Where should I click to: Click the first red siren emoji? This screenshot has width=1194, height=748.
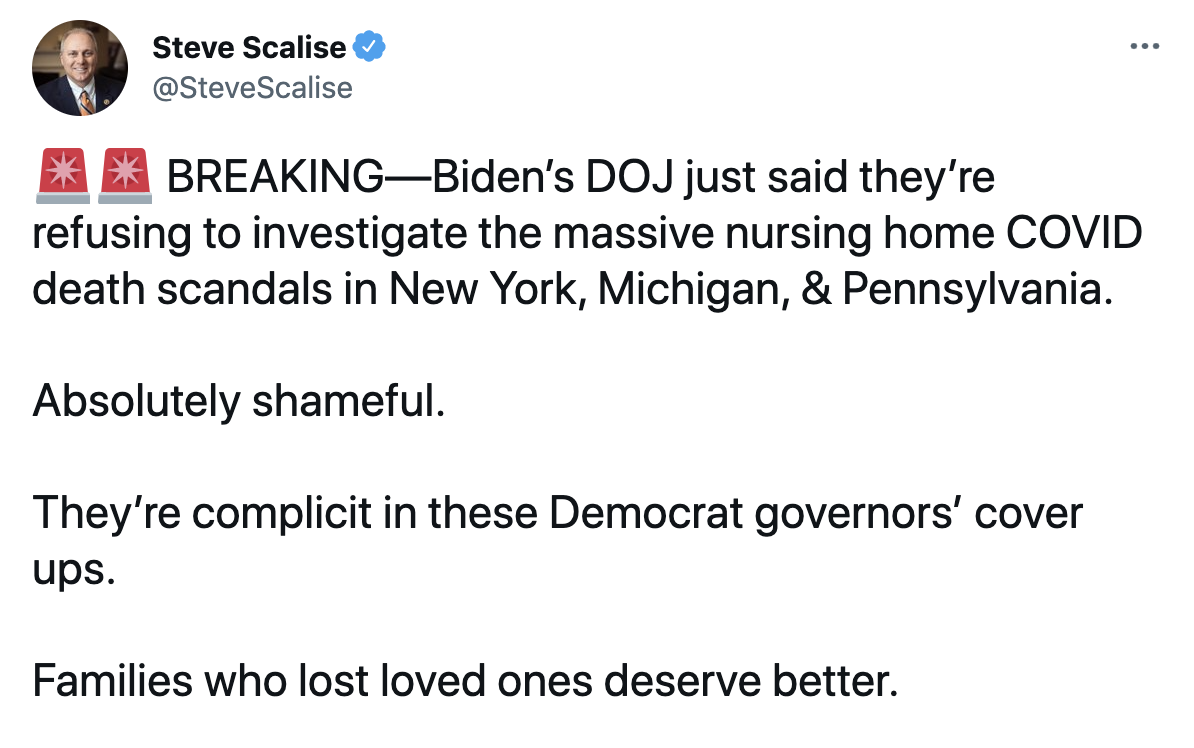63,177
